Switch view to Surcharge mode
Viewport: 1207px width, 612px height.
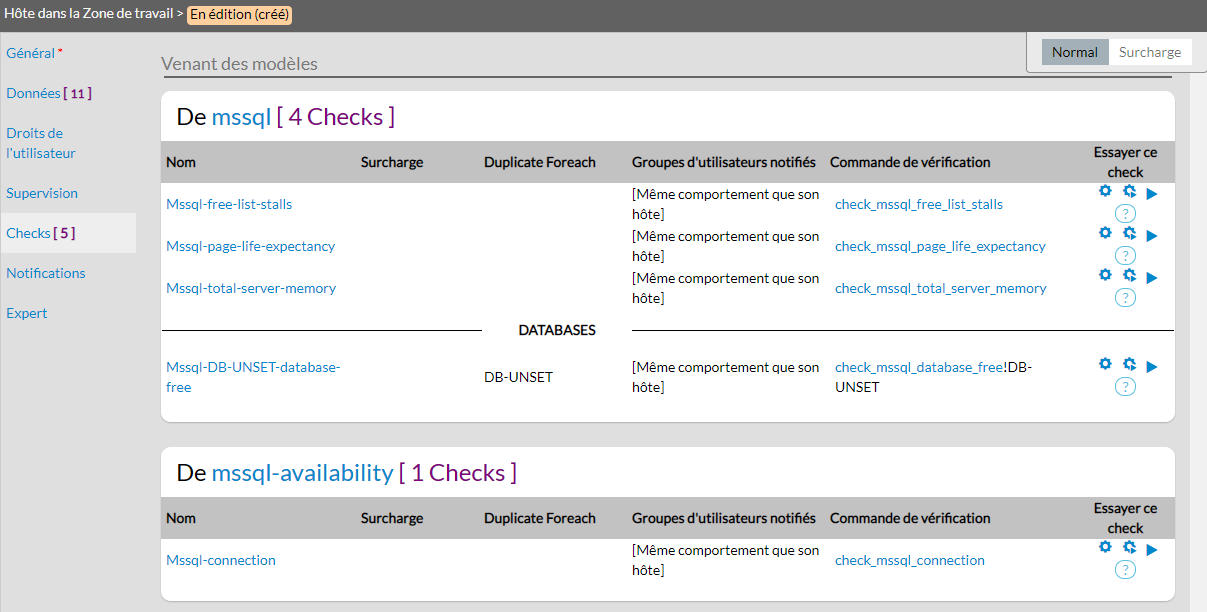tap(1149, 52)
